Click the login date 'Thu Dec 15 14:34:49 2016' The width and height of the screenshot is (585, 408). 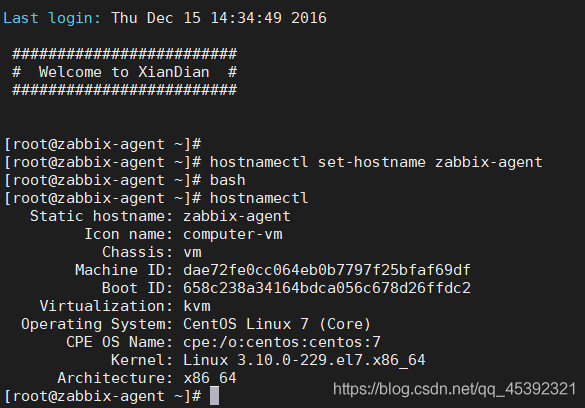(x=219, y=18)
